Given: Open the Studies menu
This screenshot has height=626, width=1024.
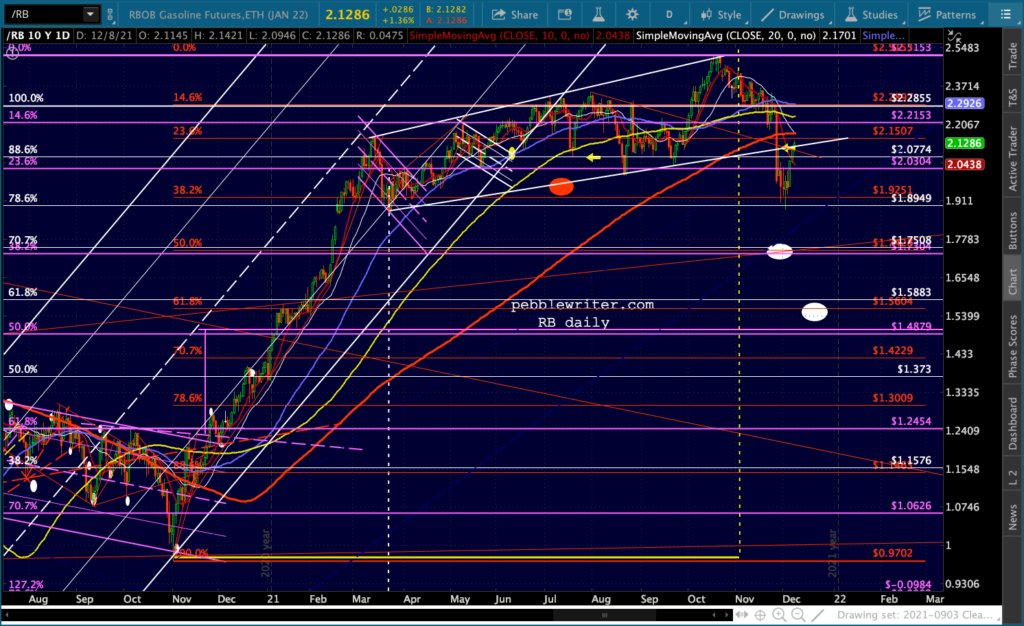Looking at the screenshot, I should click(872, 14).
